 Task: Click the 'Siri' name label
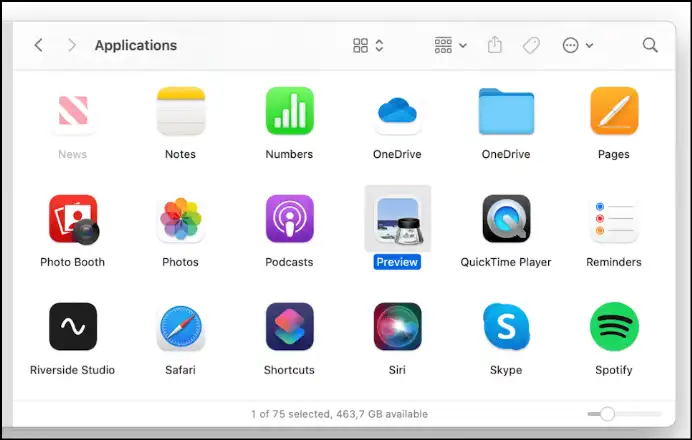click(x=397, y=370)
